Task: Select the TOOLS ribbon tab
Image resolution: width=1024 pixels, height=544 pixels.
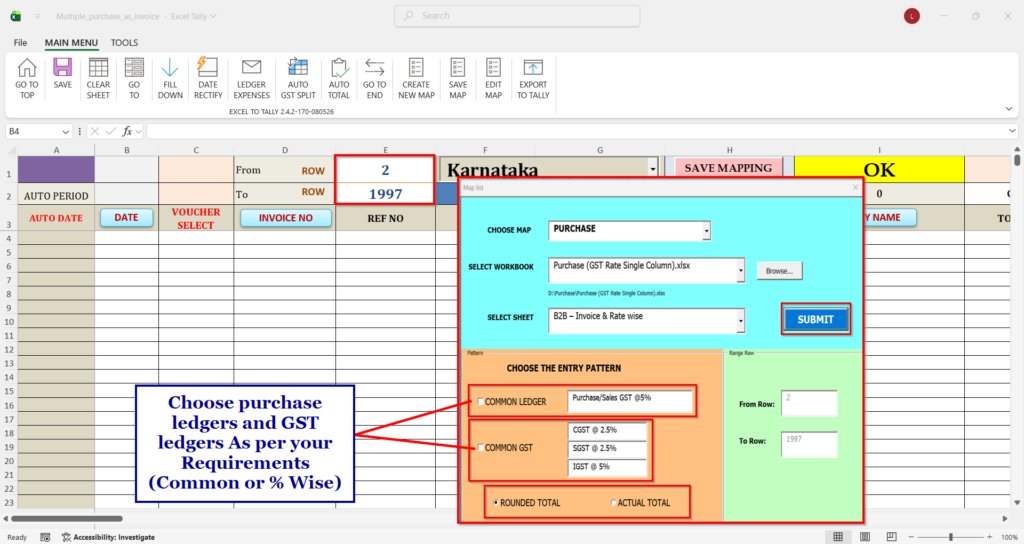Action: [124, 42]
